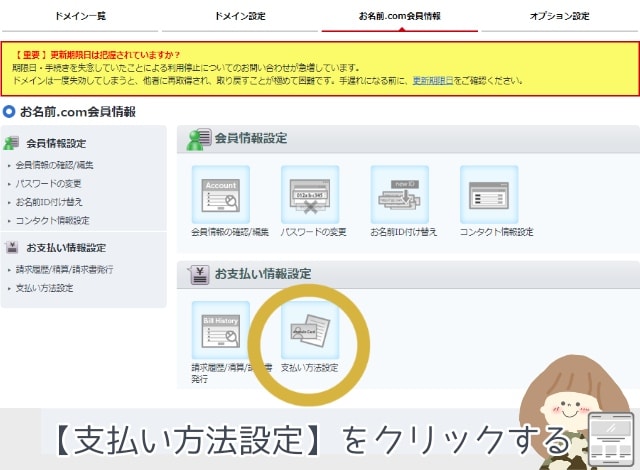
Task: Click the 請求履歴/清算 label under Bill History
Action: pyautogui.click(x=231, y=373)
